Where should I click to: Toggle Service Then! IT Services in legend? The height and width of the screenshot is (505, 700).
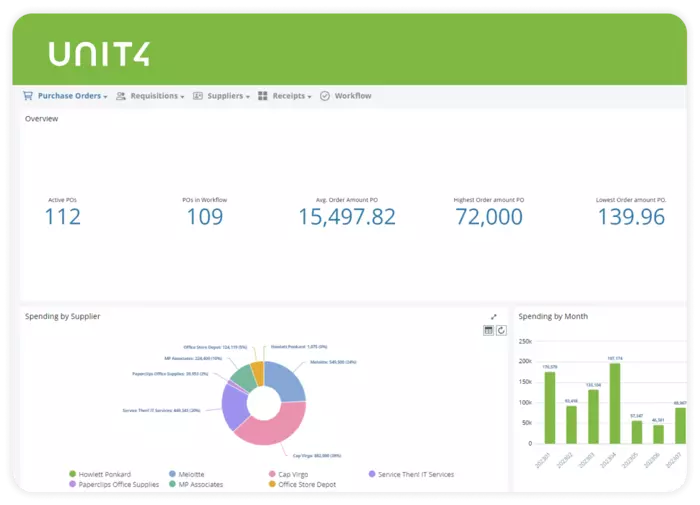tap(411, 474)
